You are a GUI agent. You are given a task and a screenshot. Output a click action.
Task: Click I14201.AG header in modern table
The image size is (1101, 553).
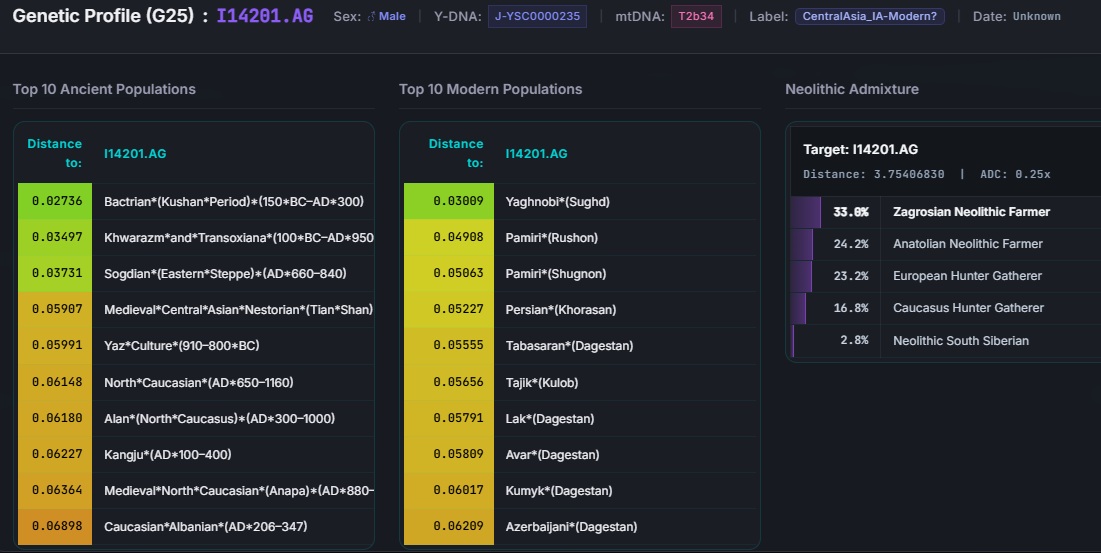536,154
